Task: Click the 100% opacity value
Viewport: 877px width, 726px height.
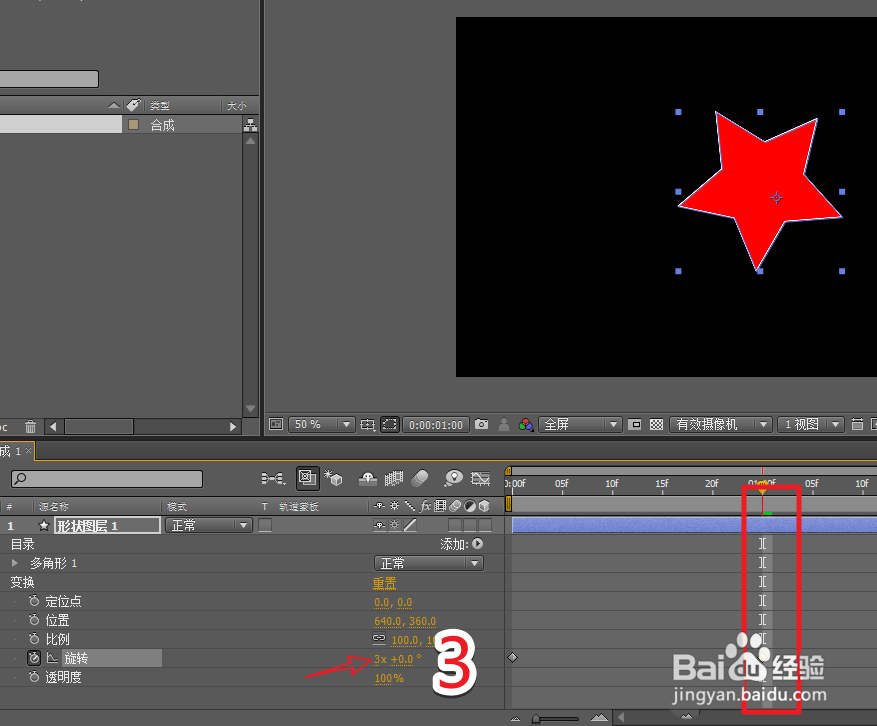Action: (389, 678)
